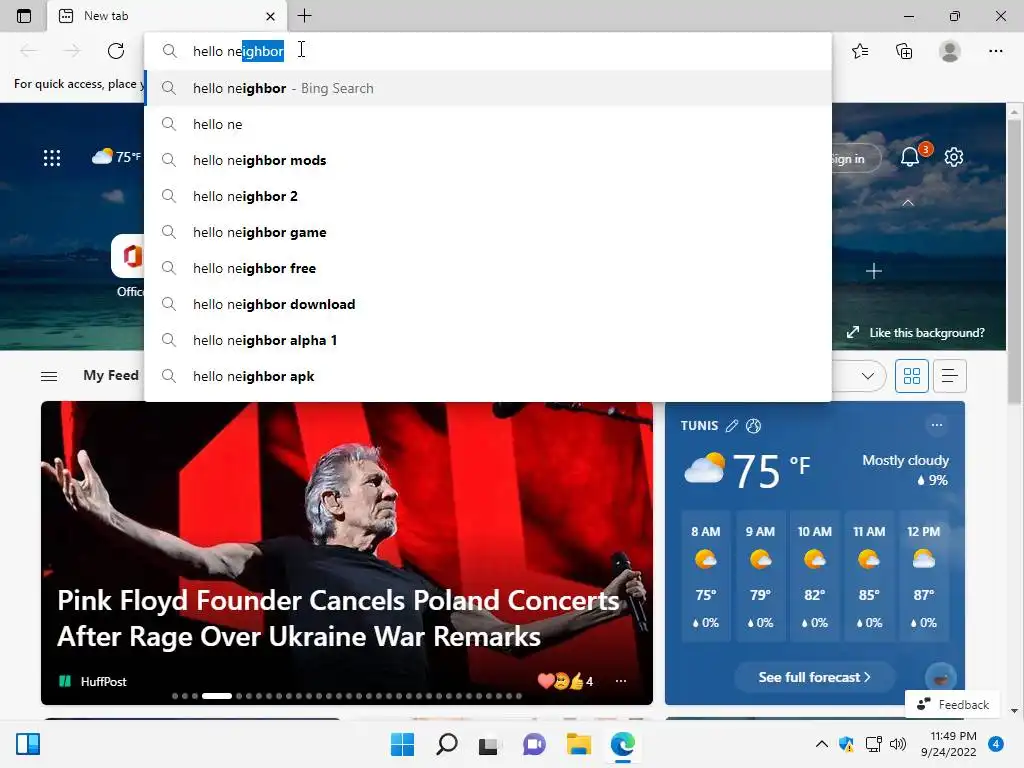Screen dimensions: 1024x768
Task: Open the Office quick link tile
Action: pos(129,266)
